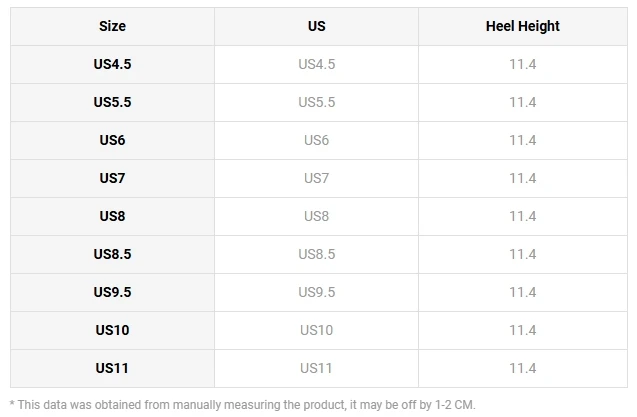This screenshot has width=637, height=417.
Task: Select the bold US7 size cell
Action: [112, 178]
